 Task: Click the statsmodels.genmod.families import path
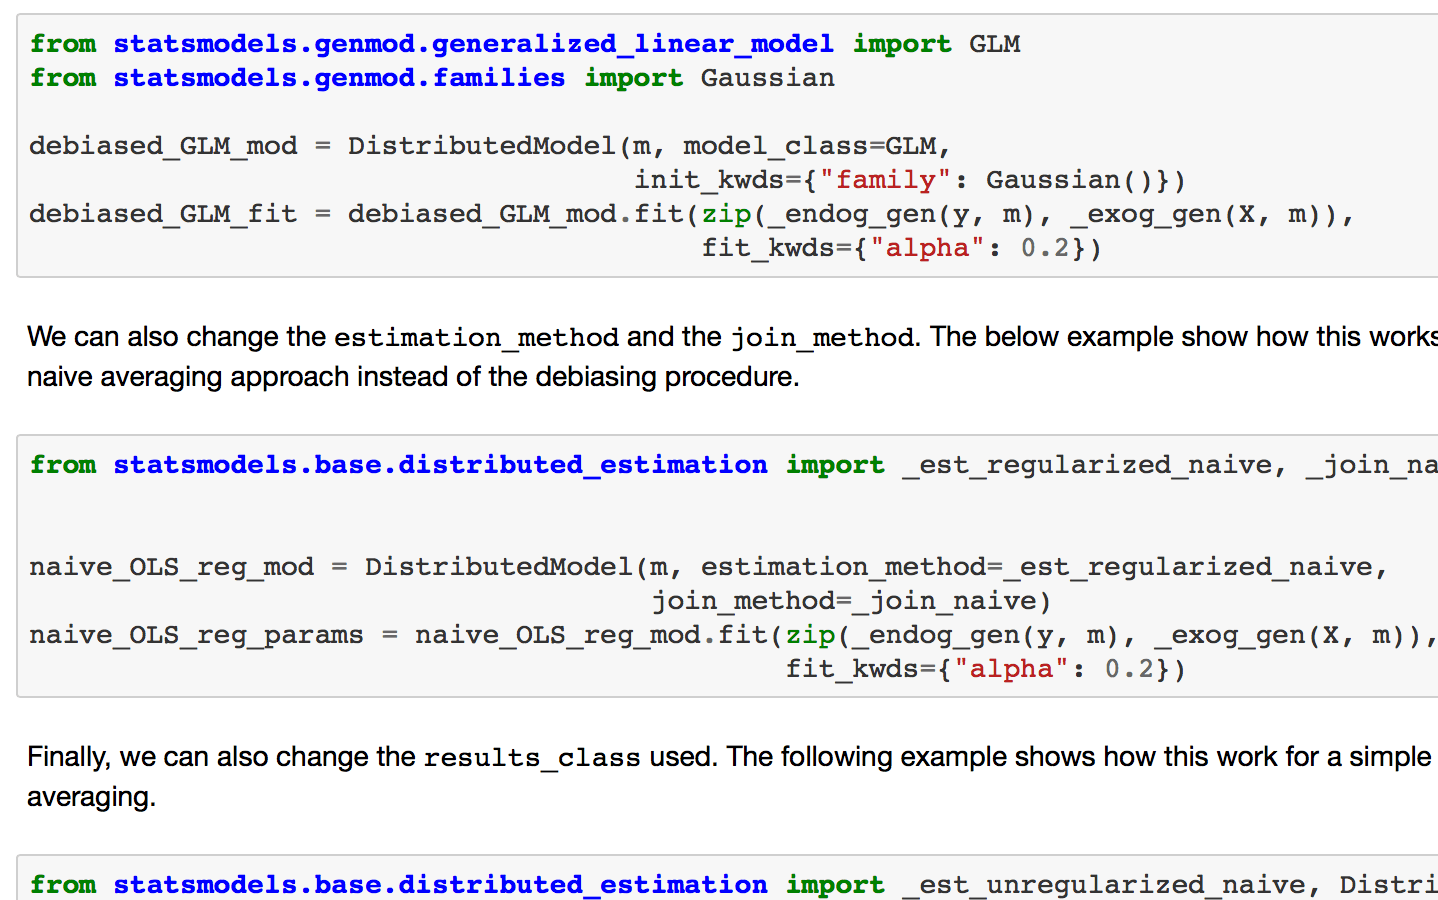[x=338, y=77]
